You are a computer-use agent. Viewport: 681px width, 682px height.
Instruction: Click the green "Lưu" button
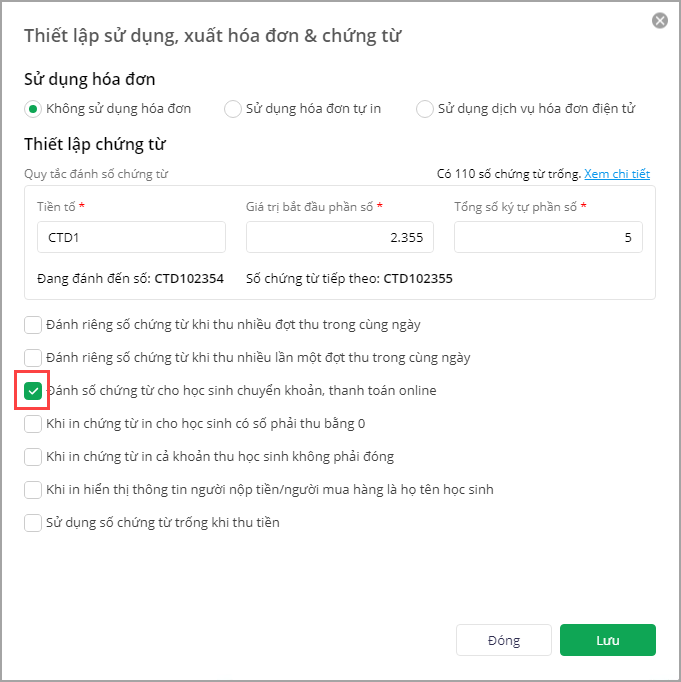coord(607,640)
